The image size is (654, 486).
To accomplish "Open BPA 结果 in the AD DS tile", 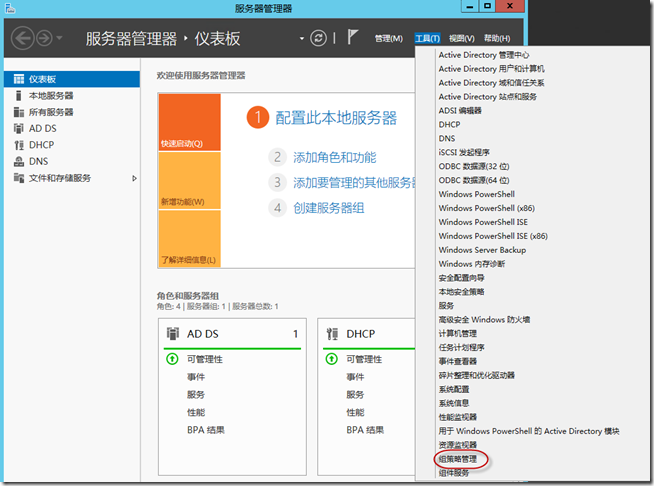I will pyautogui.click(x=206, y=430).
